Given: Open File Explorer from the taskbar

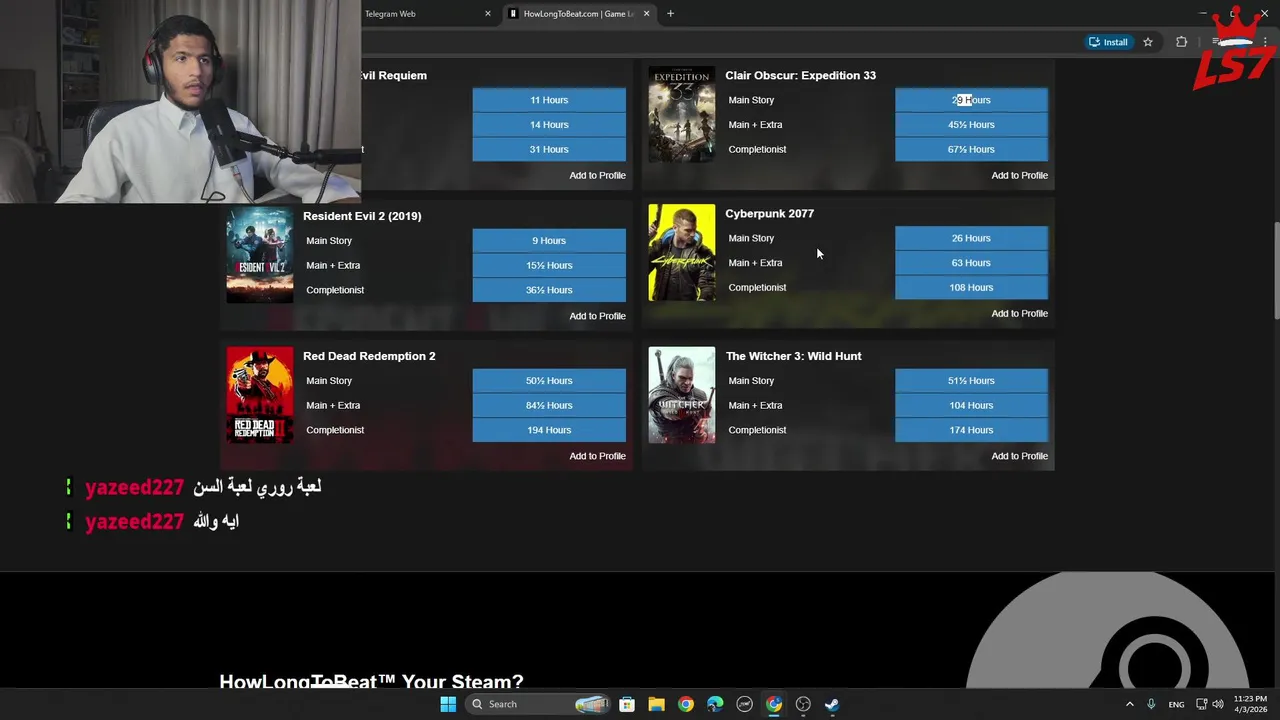Looking at the screenshot, I should [656, 704].
